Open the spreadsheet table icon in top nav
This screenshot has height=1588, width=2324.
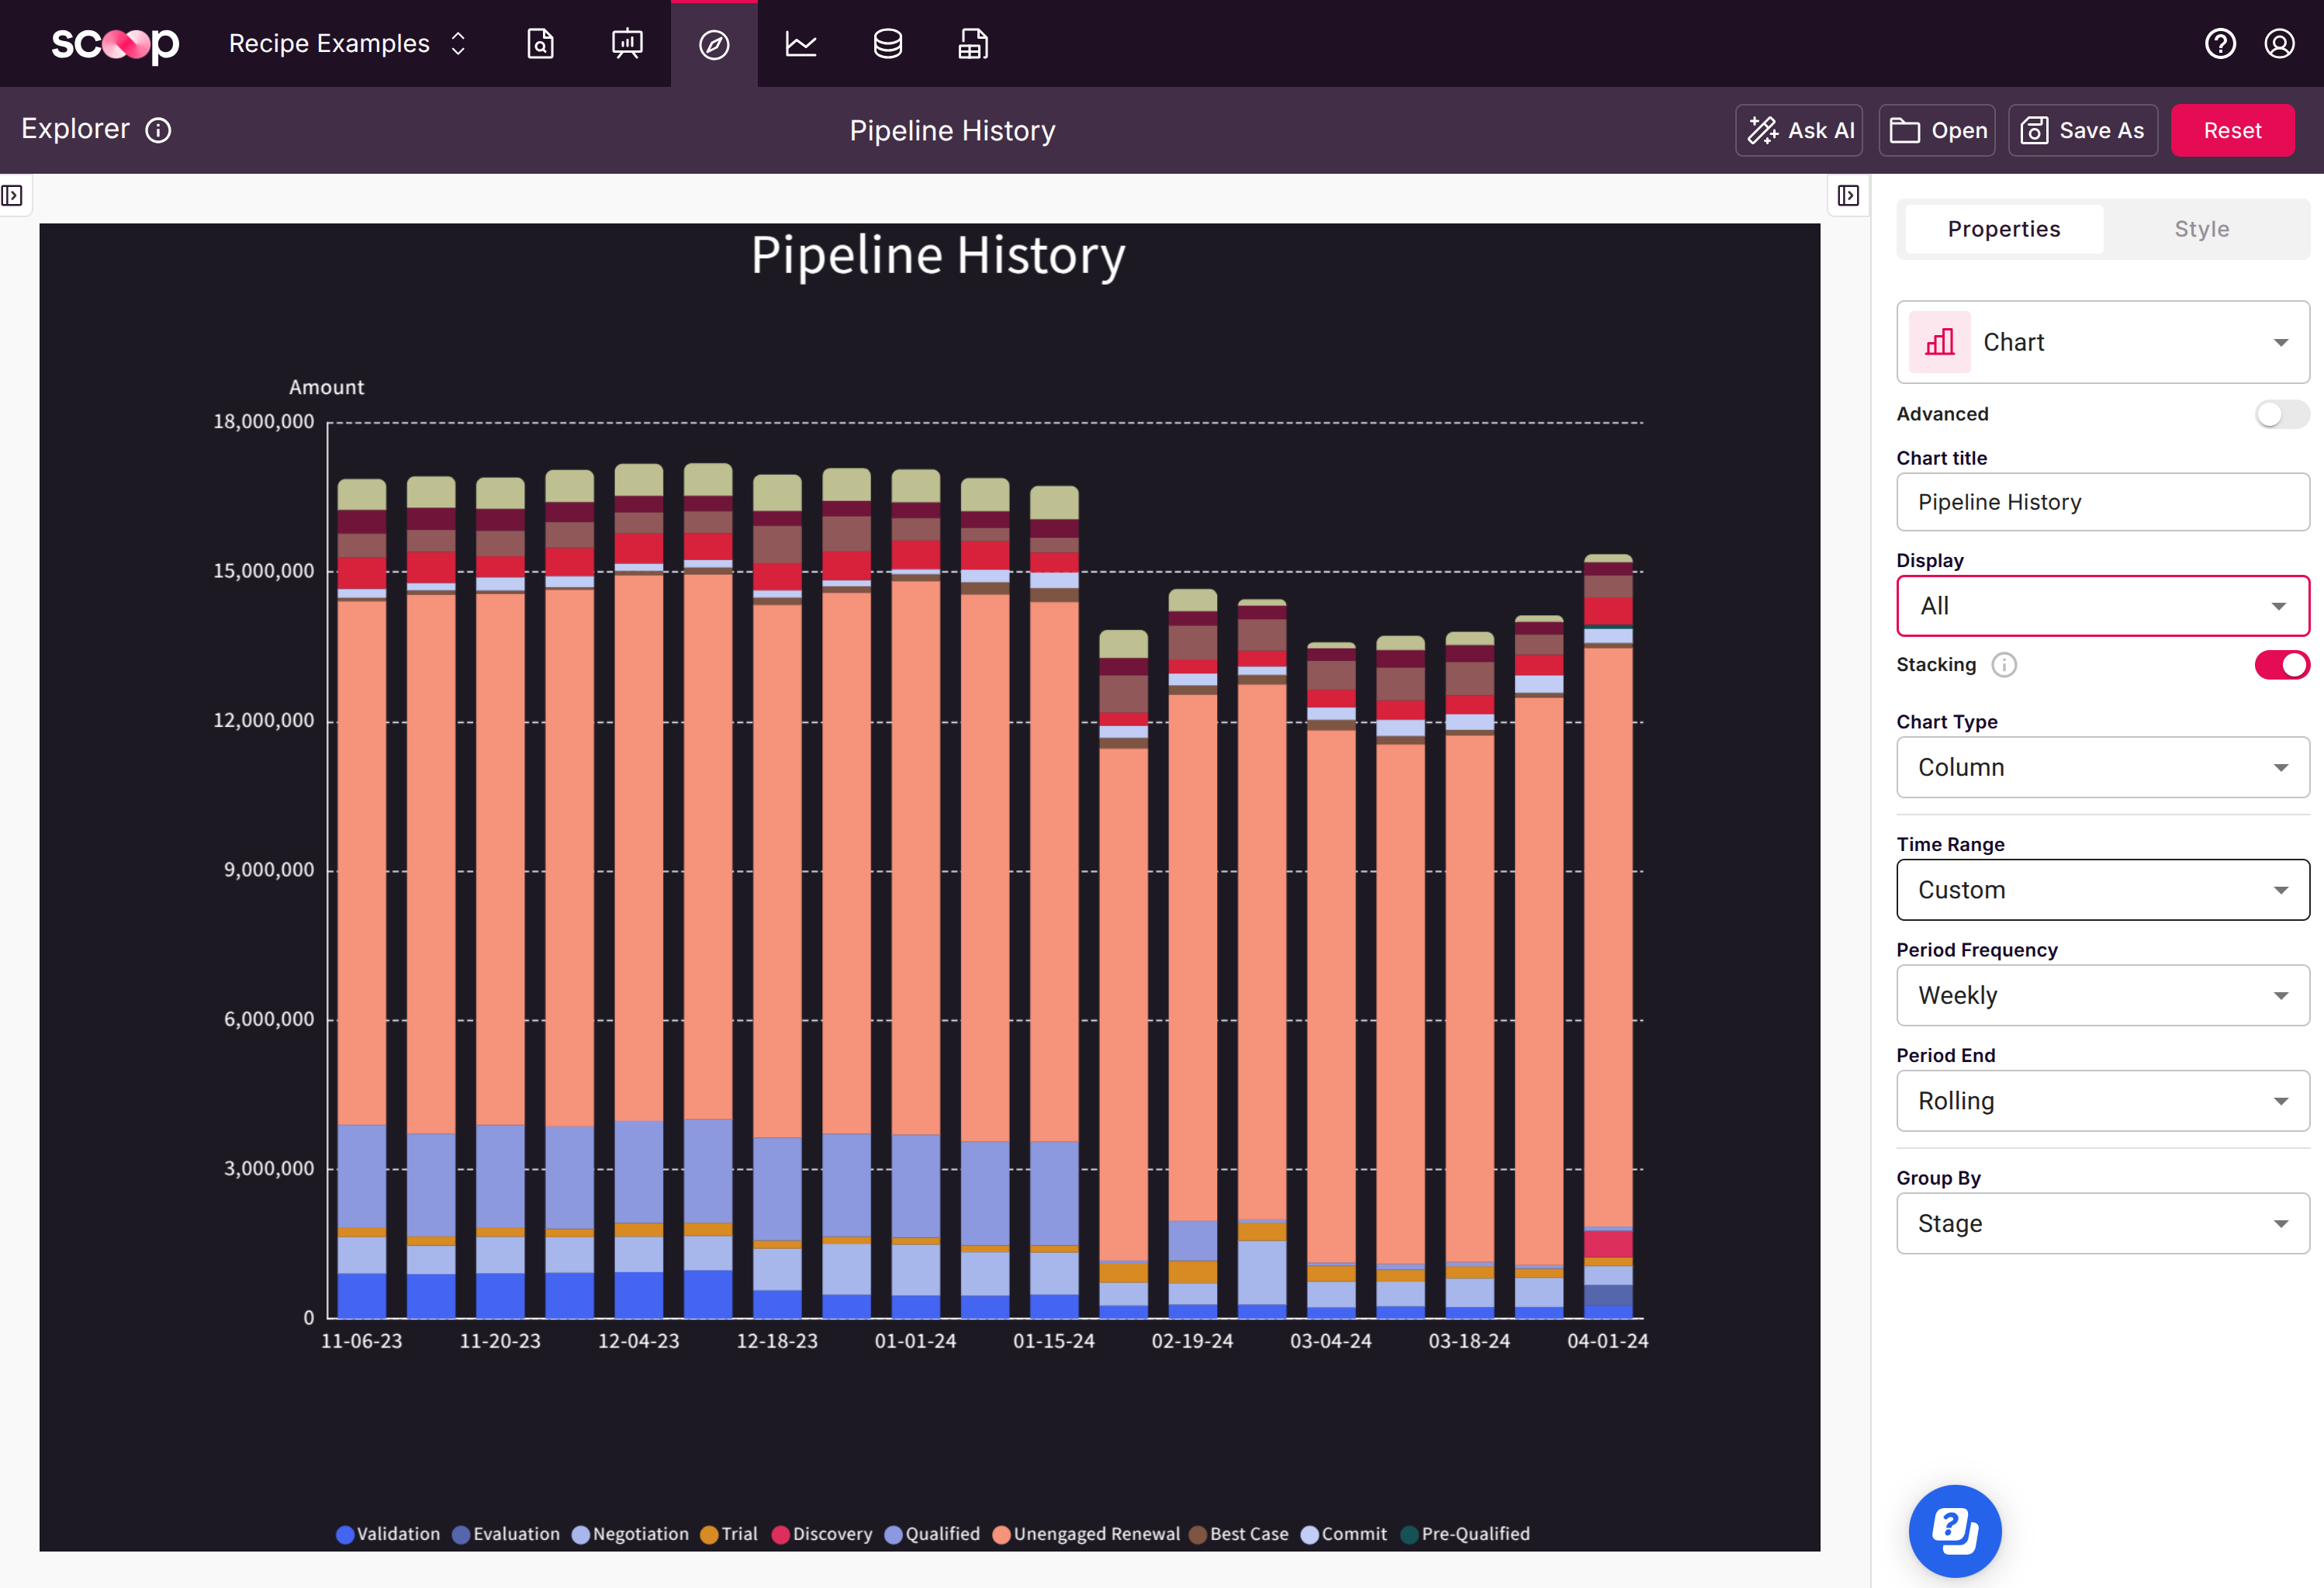[973, 44]
